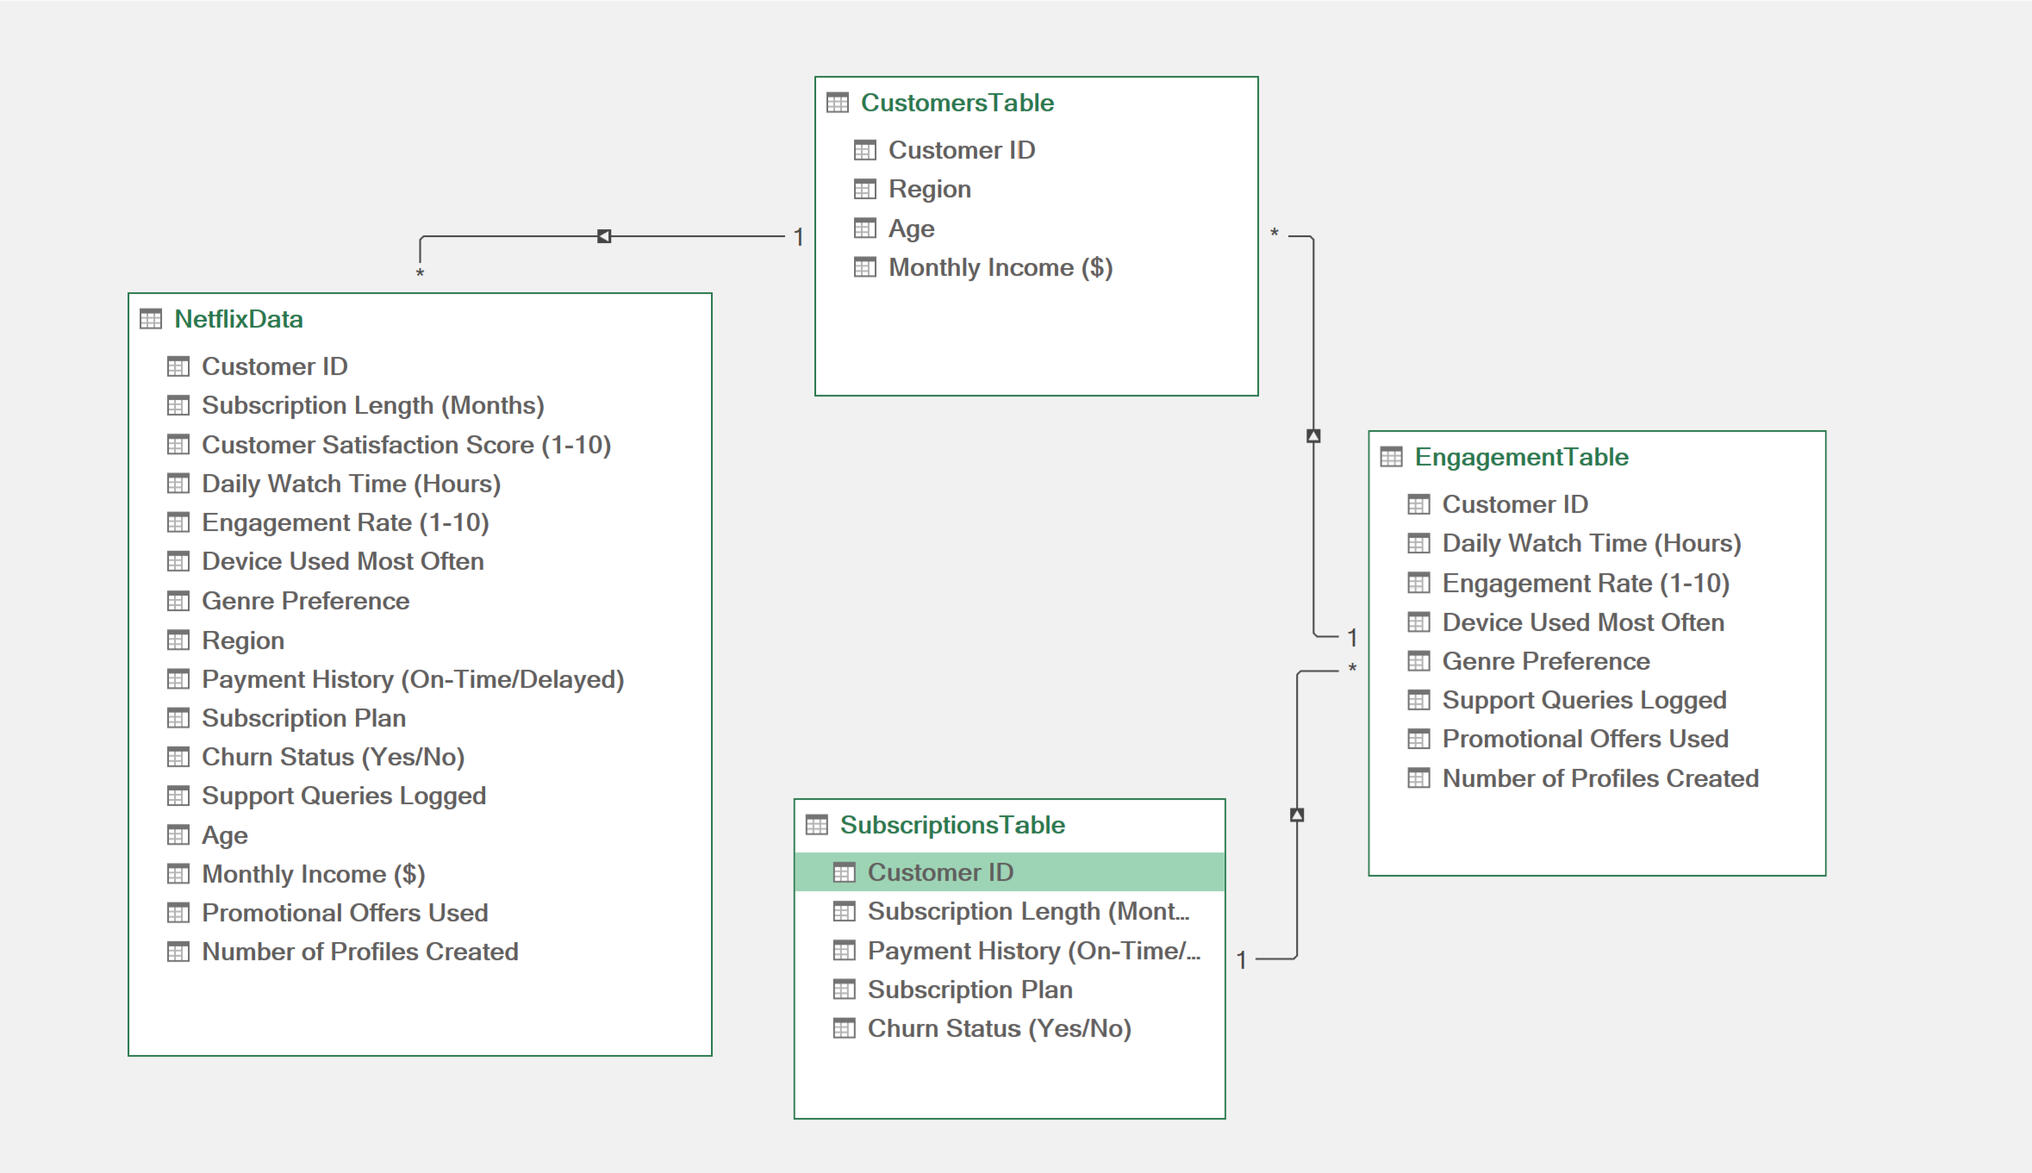Click the EngagementTable header table icon

click(1391, 457)
